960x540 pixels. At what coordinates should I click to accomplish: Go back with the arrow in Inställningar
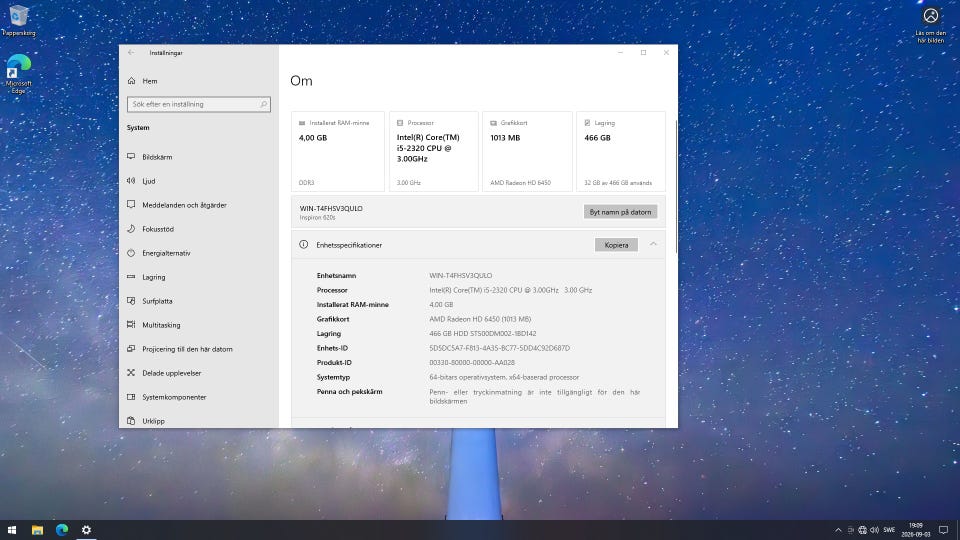[131, 53]
